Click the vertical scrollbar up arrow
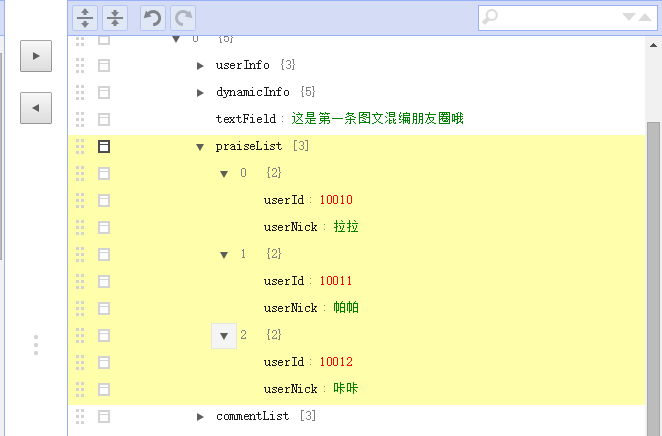This screenshot has width=662, height=436. 654,45
